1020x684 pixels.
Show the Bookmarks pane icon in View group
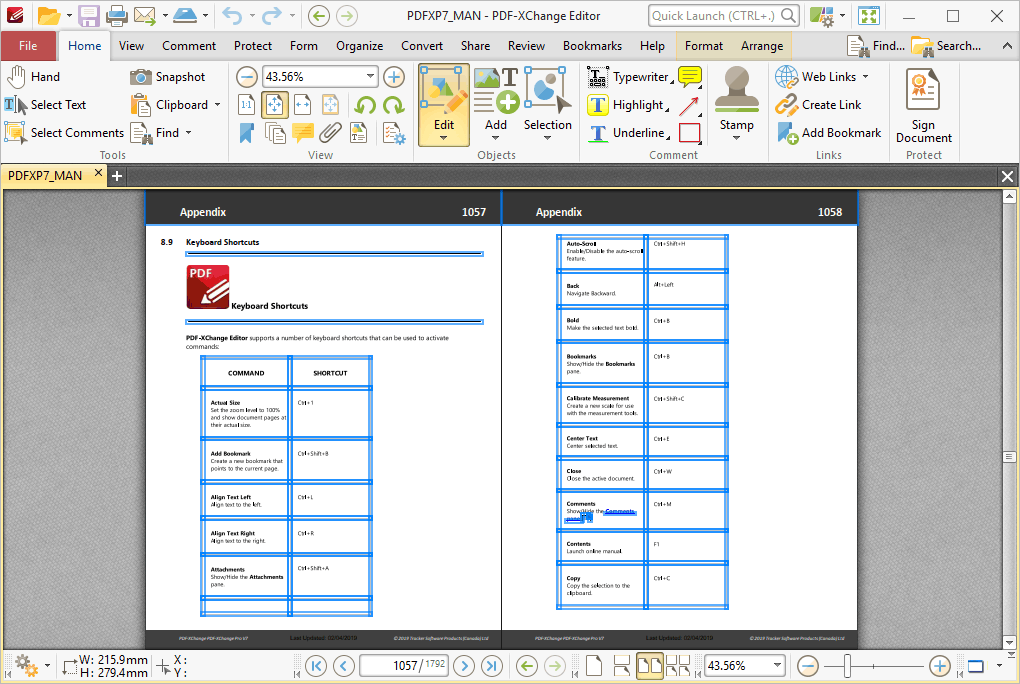(x=247, y=133)
